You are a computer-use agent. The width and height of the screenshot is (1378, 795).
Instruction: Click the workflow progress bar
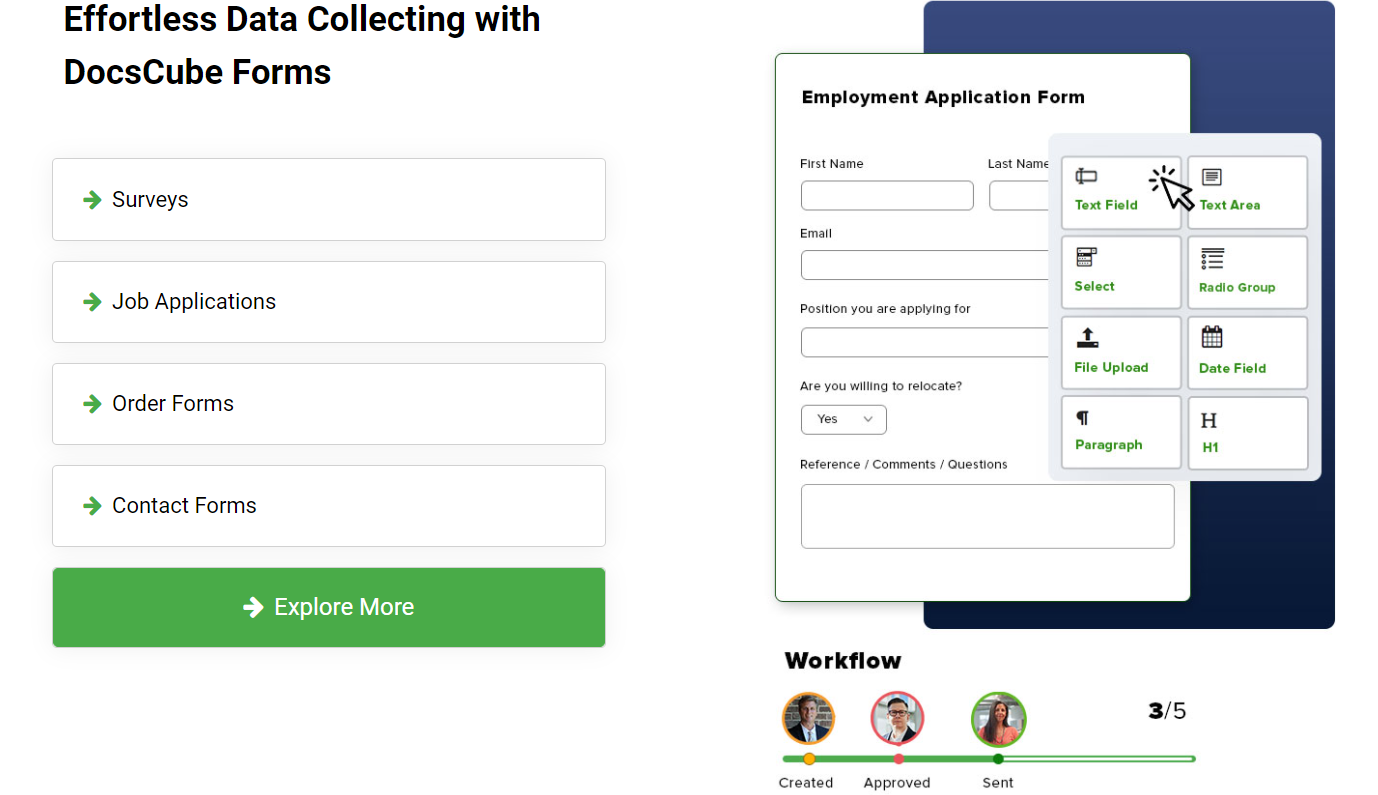point(988,759)
